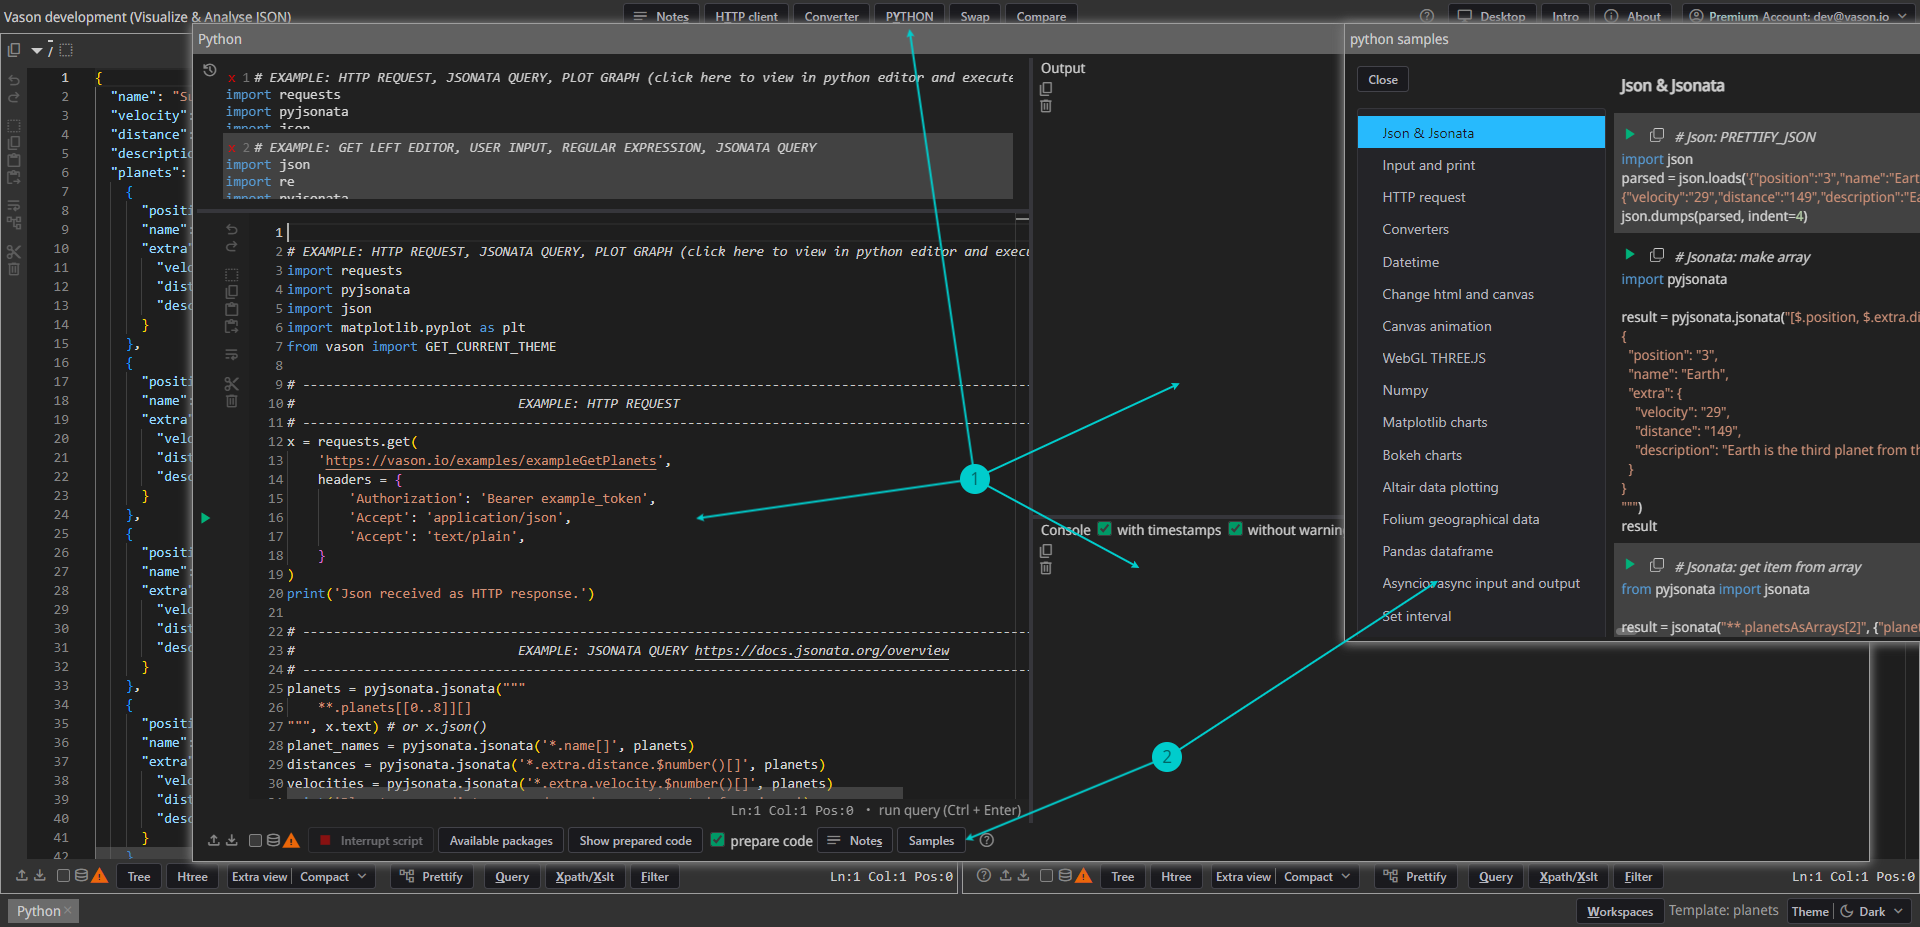The image size is (1920, 927).
Task: Clear the Console using its trash icon
Action: tap(1046, 568)
